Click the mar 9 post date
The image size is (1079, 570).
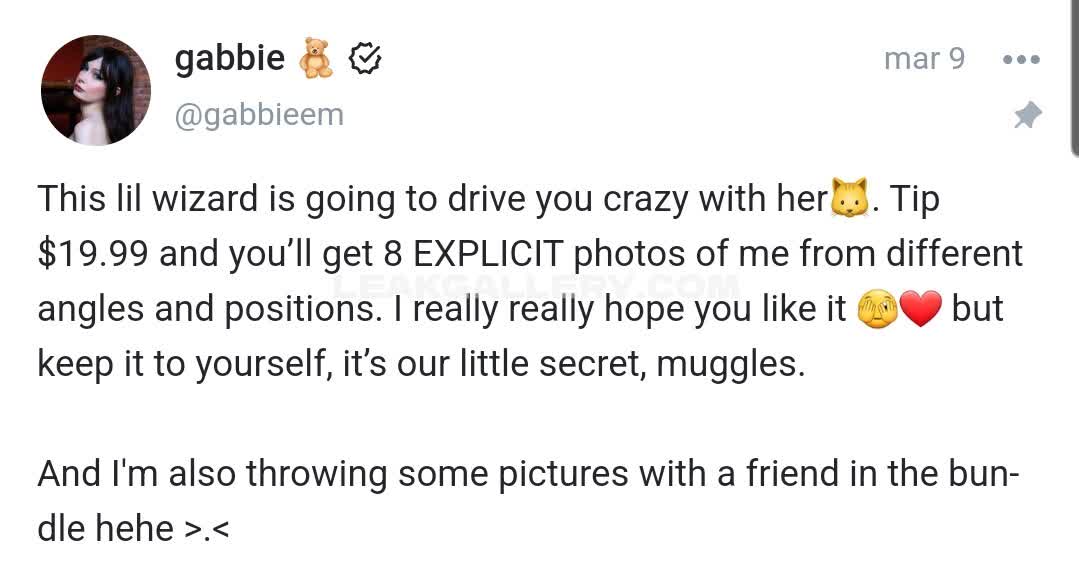(x=924, y=59)
